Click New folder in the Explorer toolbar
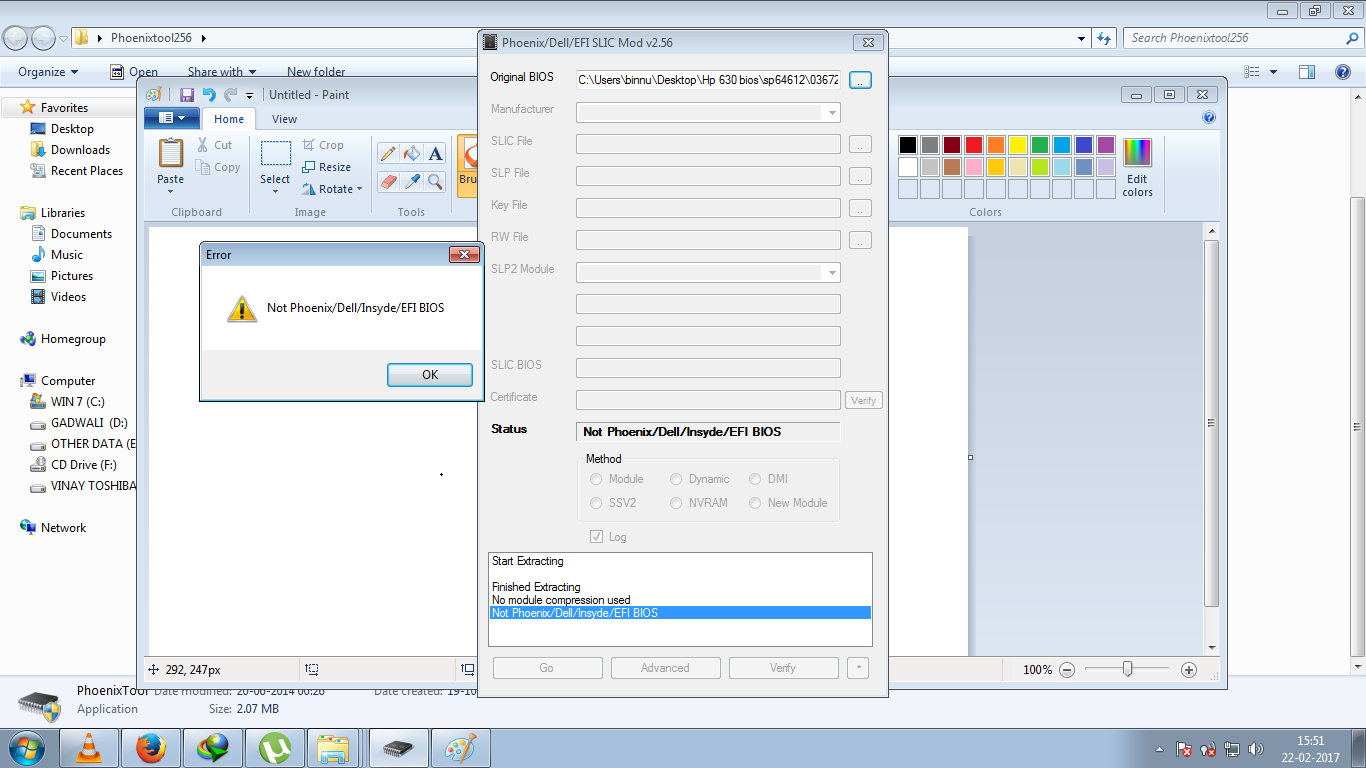This screenshot has width=1366, height=768. pos(316,72)
